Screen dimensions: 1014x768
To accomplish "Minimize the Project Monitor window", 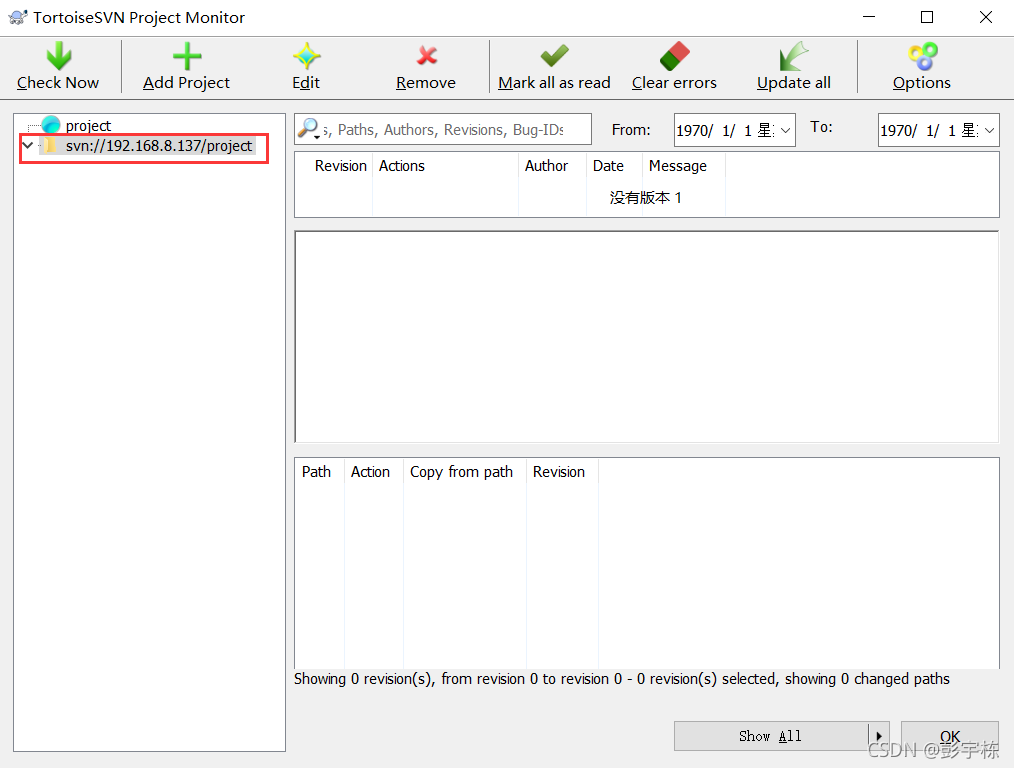I will coord(868,17).
